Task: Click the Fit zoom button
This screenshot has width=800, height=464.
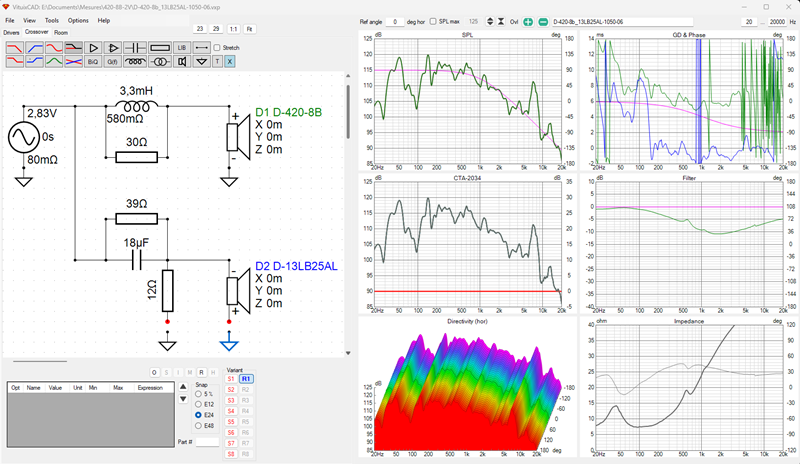Action: (x=249, y=29)
